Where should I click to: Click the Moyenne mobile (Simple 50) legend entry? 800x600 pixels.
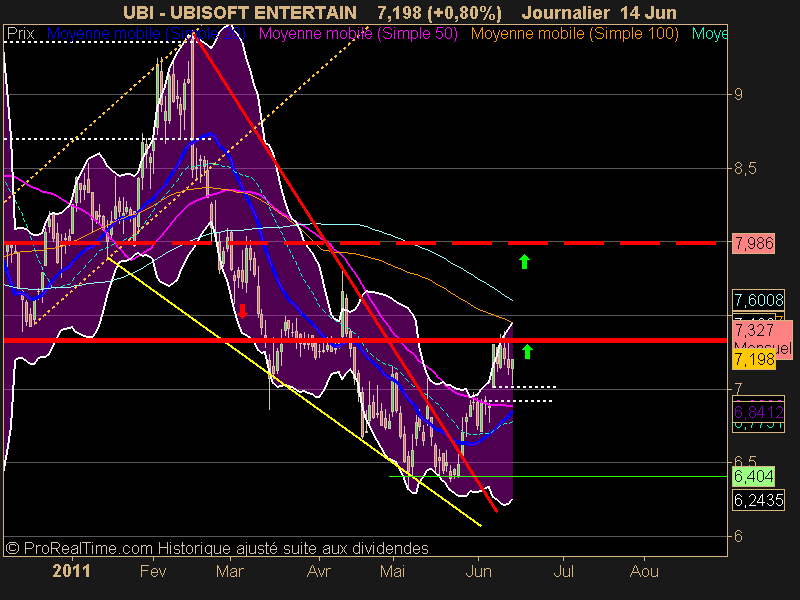[x=358, y=34]
